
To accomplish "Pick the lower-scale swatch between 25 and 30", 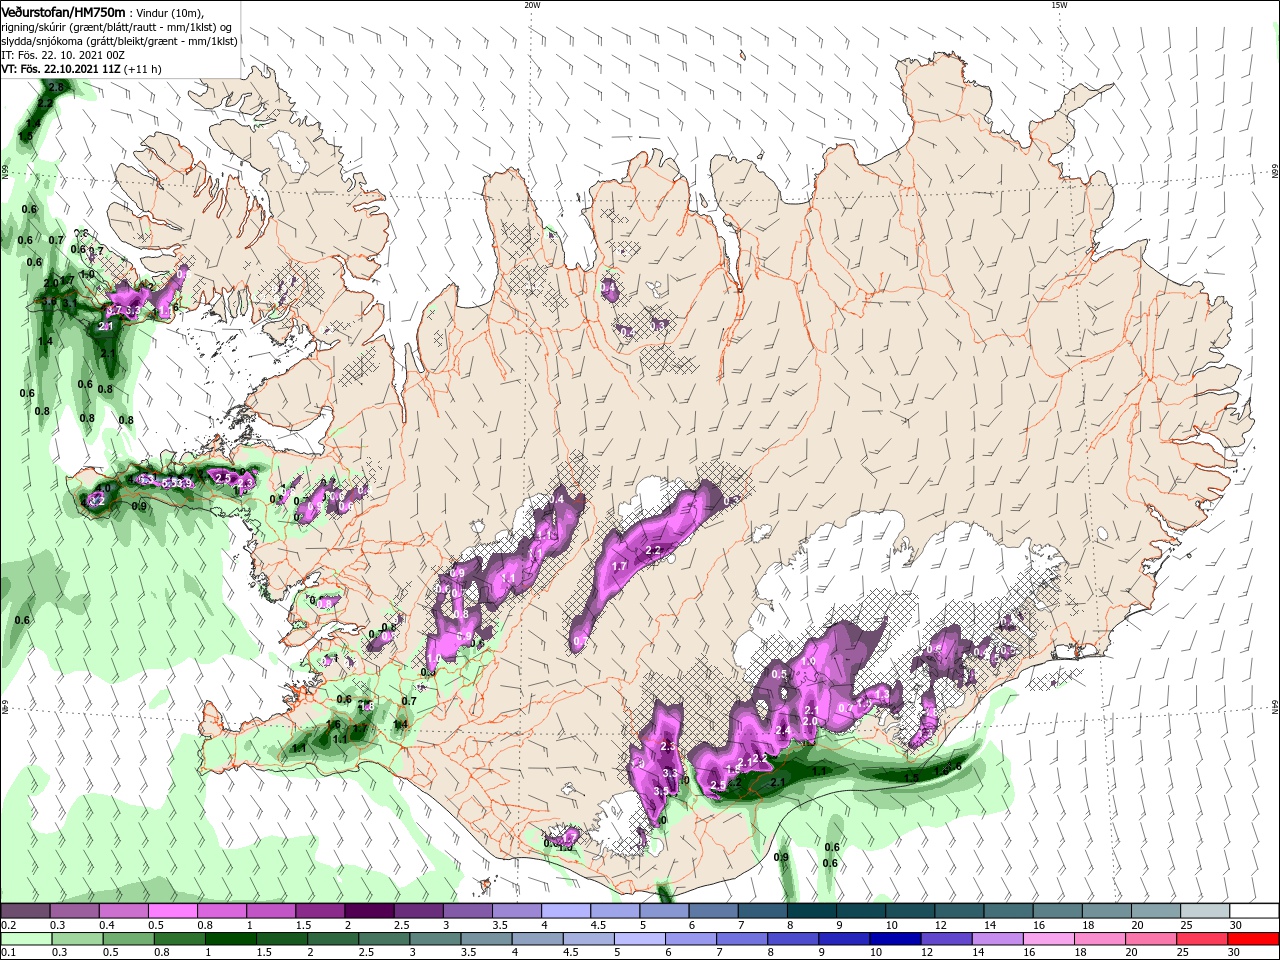I will (1203, 939).
